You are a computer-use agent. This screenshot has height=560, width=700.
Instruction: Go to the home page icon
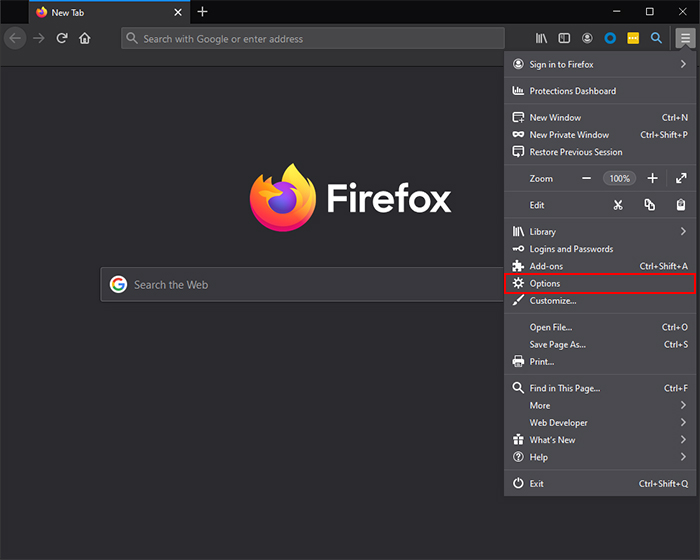84,38
